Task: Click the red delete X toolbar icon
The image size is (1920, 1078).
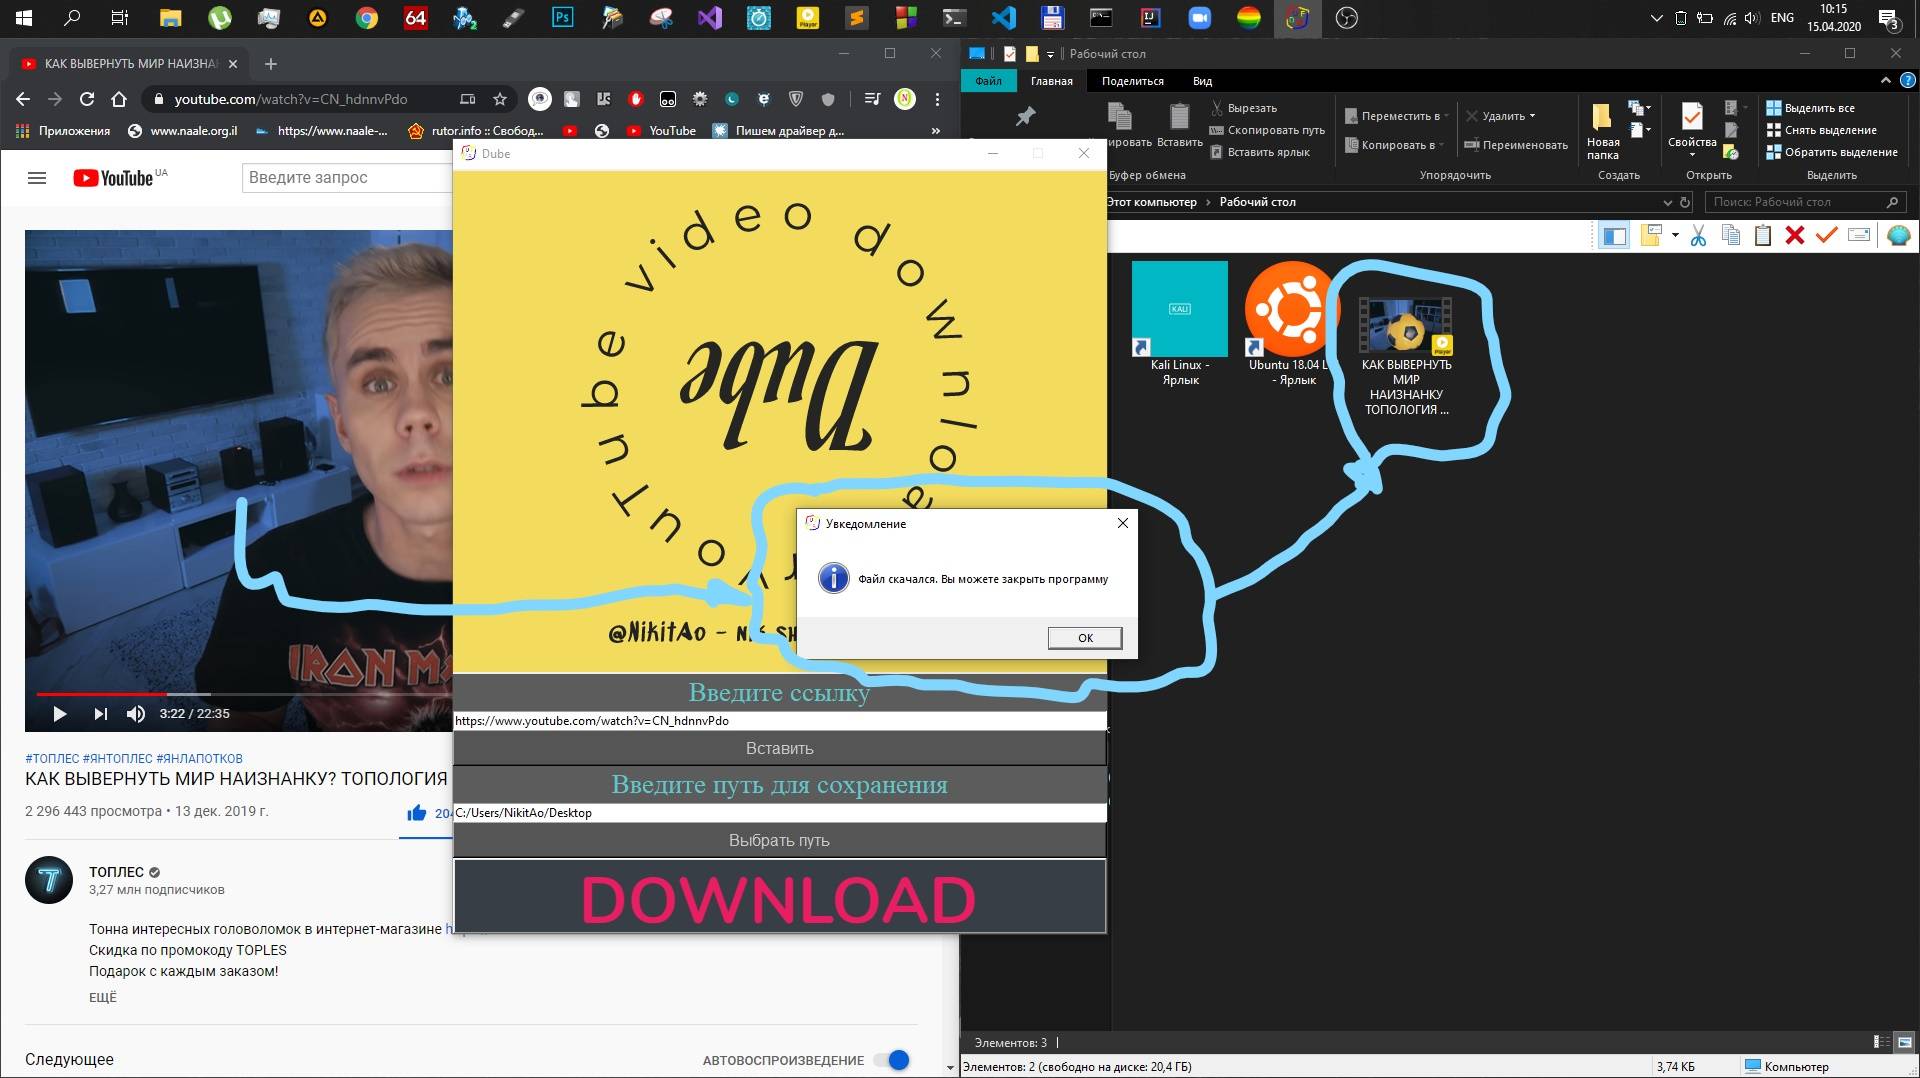Action: click(1795, 236)
